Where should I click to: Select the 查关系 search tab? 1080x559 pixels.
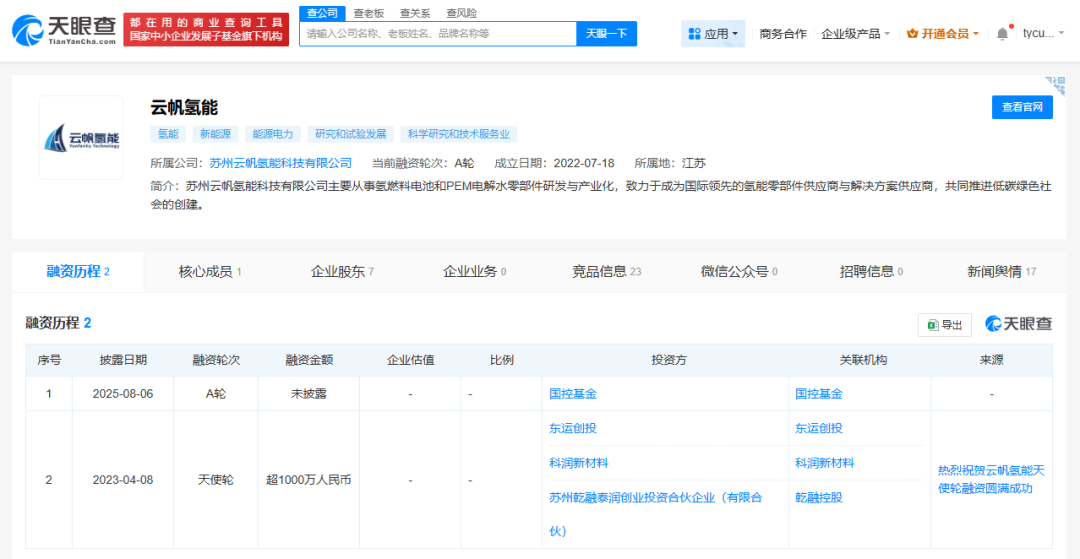pyautogui.click(x=415, y=13)
